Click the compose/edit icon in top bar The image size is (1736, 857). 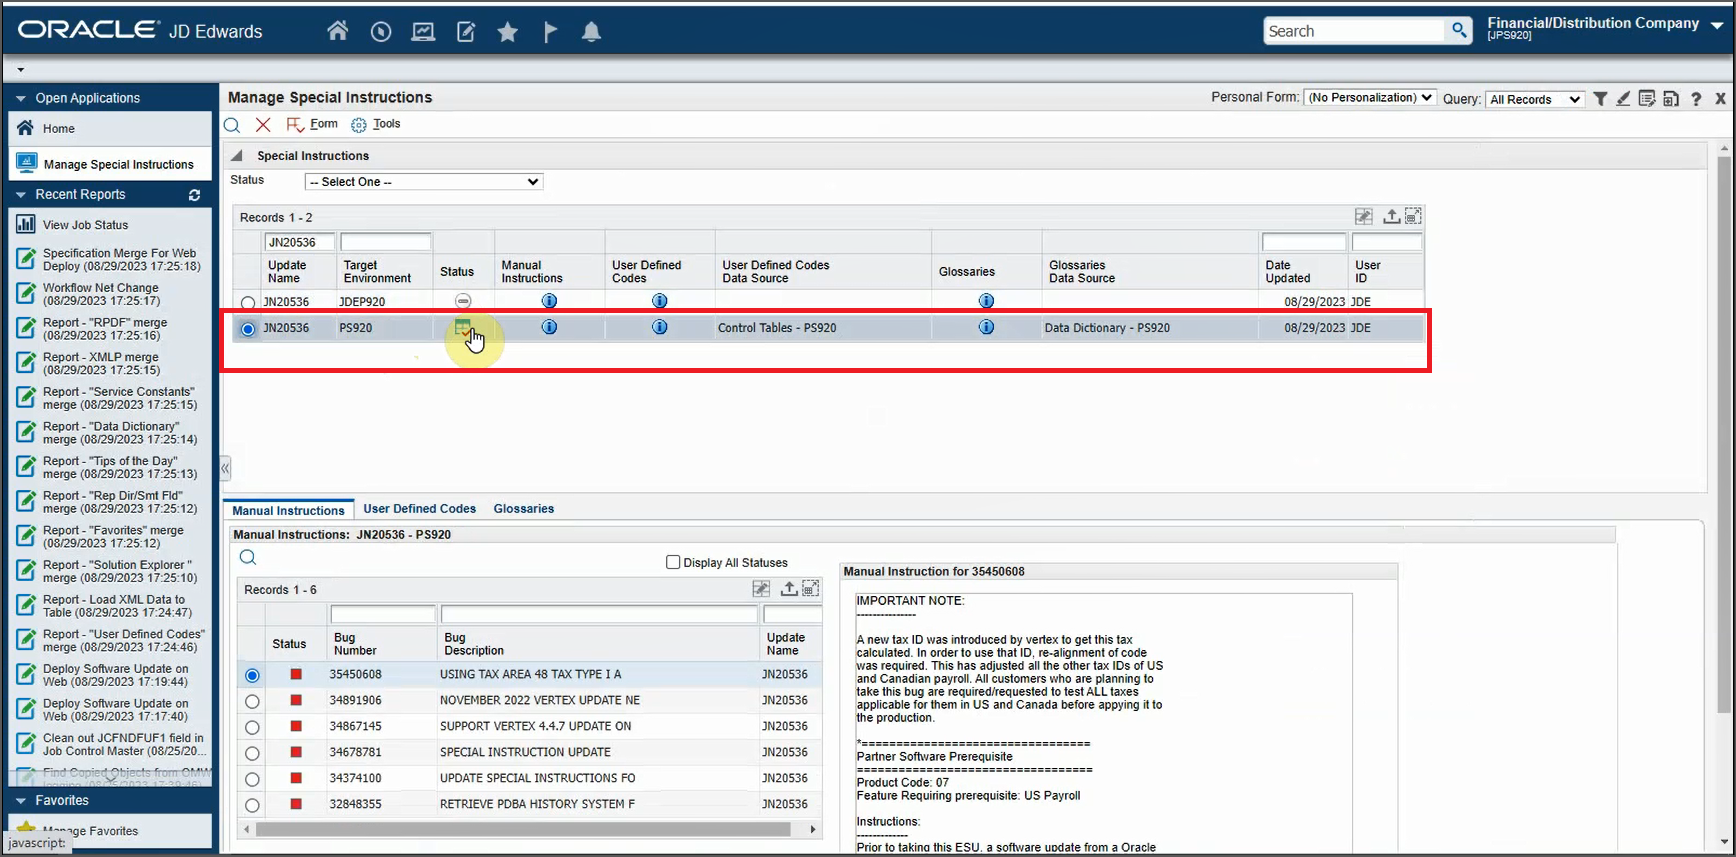click(x=466, y=32)
